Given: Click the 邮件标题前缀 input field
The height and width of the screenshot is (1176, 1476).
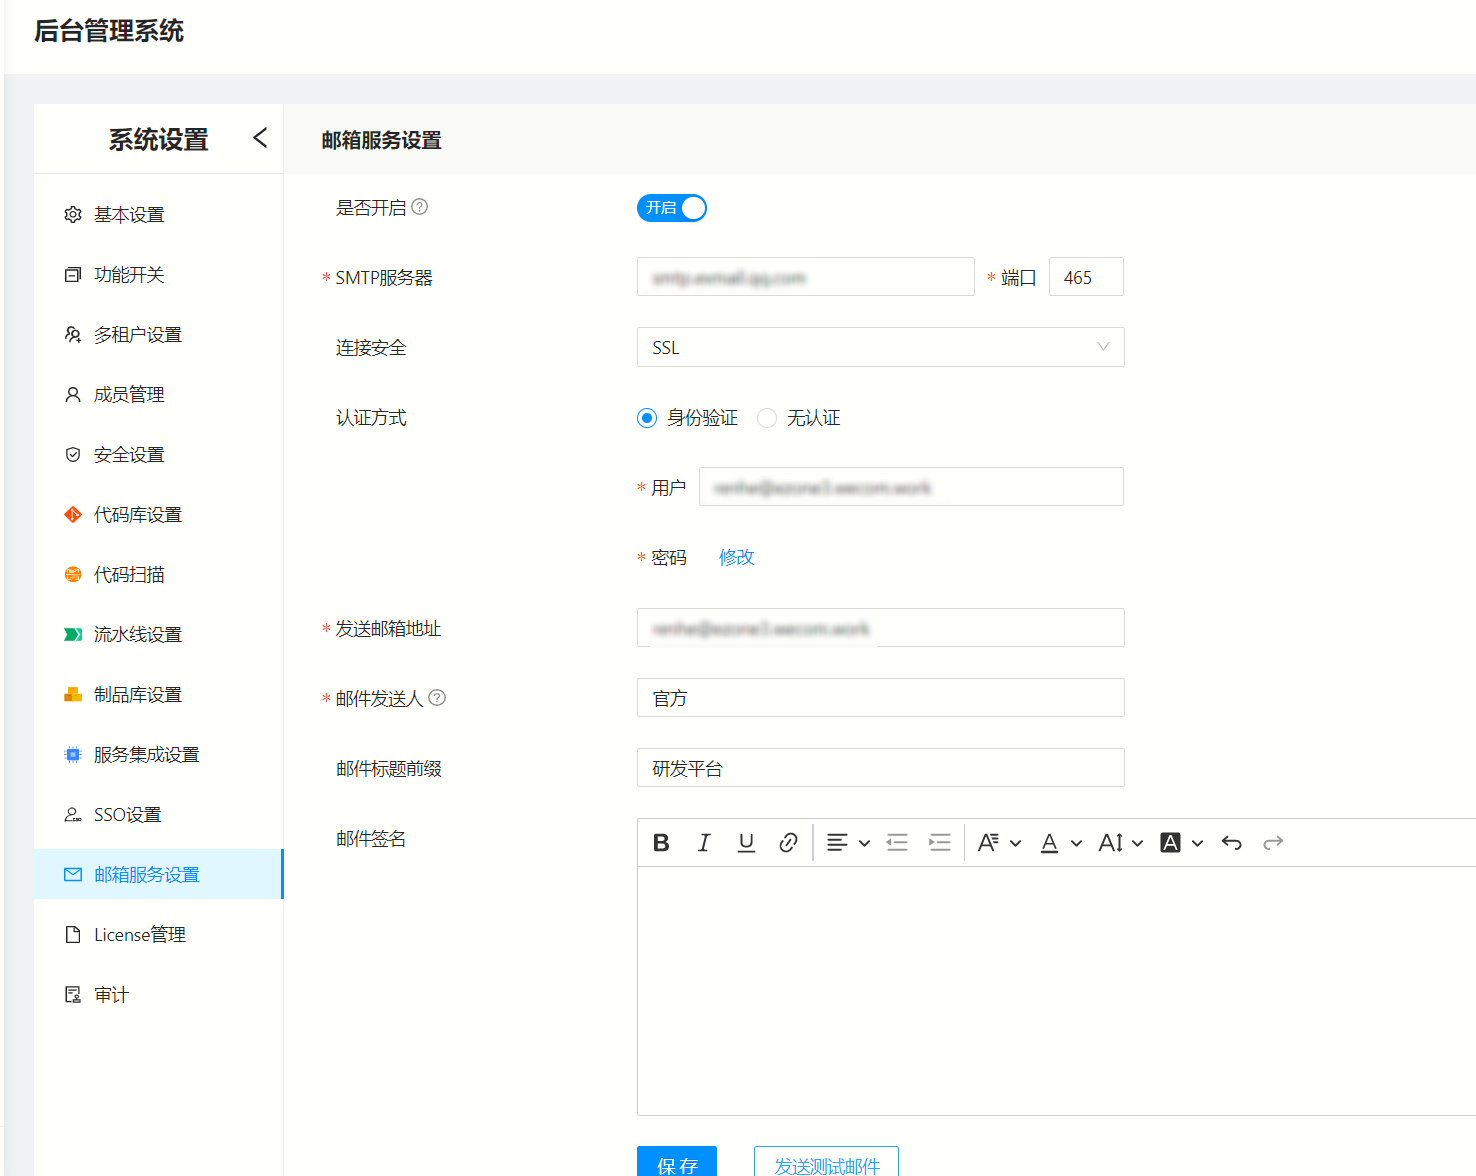Looking at the screenshot, I should pos(880,767).
